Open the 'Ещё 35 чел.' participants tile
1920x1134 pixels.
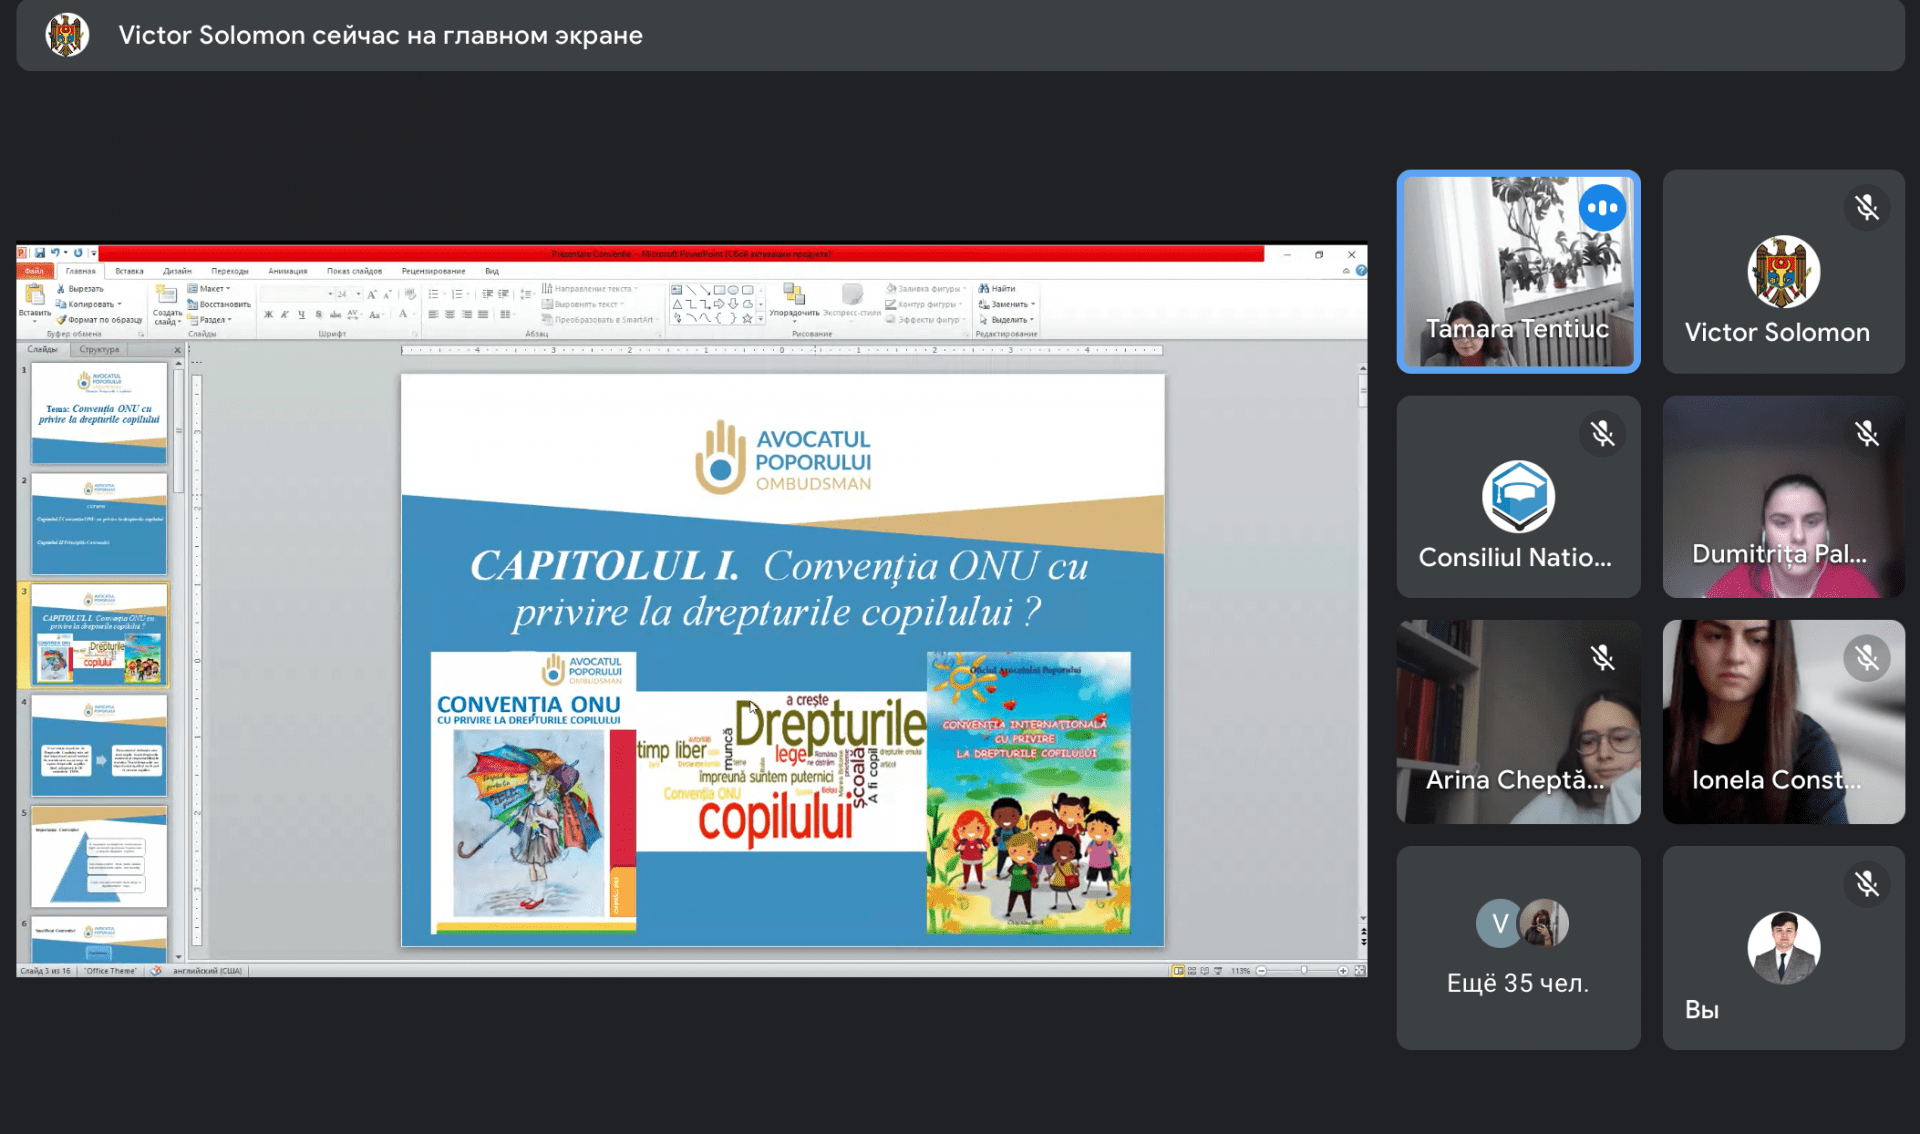(x=1518, y=948)
